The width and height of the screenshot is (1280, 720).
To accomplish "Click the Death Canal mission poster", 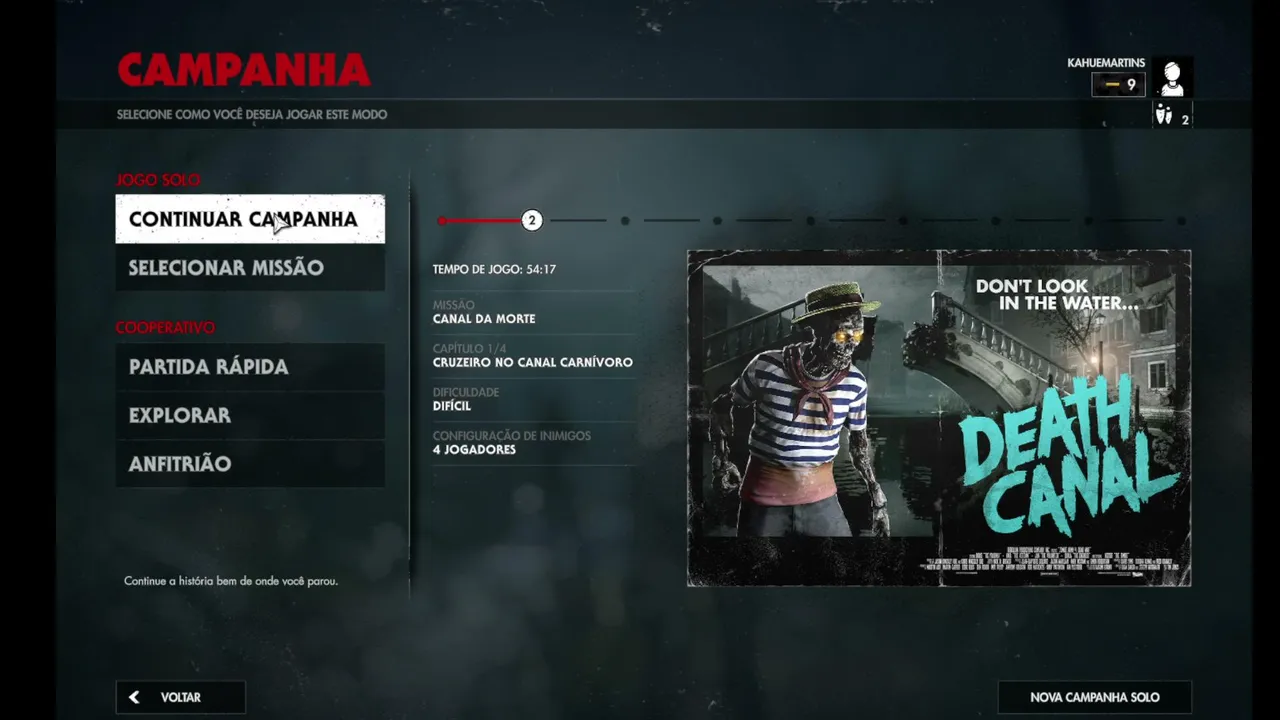I will tap(939, 418).
